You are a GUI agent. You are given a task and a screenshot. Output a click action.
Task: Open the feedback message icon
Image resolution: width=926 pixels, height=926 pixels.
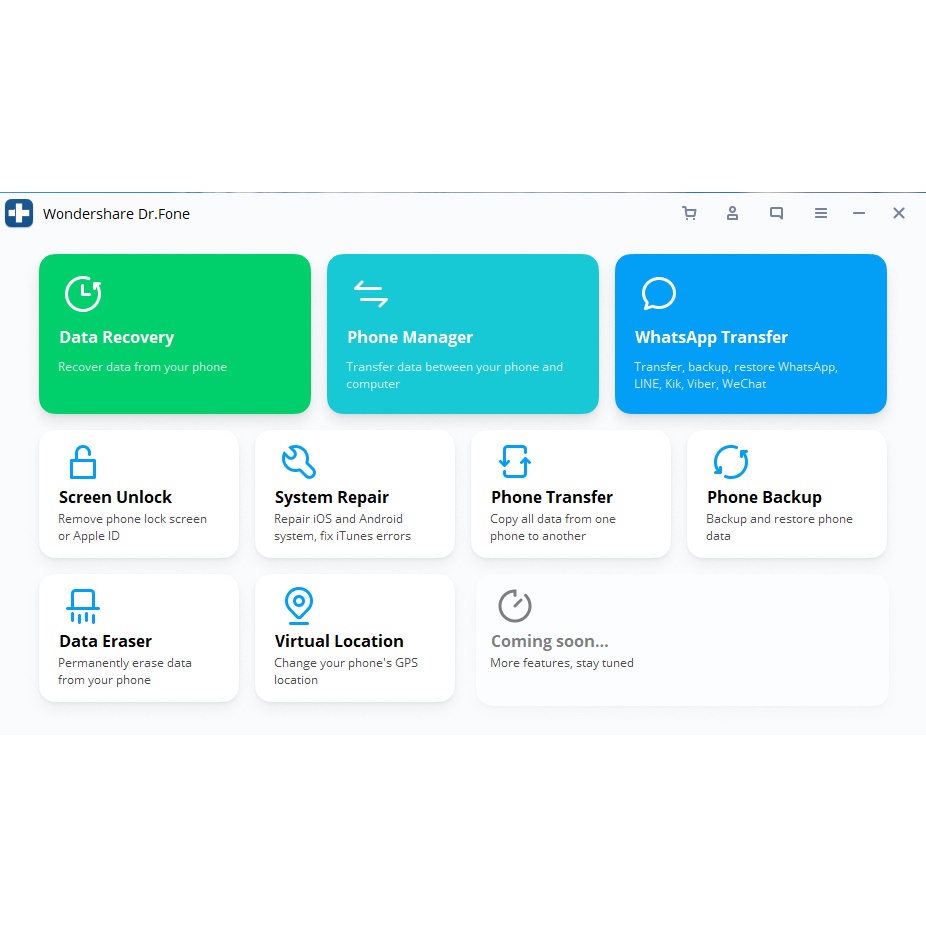(x=776, y=213)
